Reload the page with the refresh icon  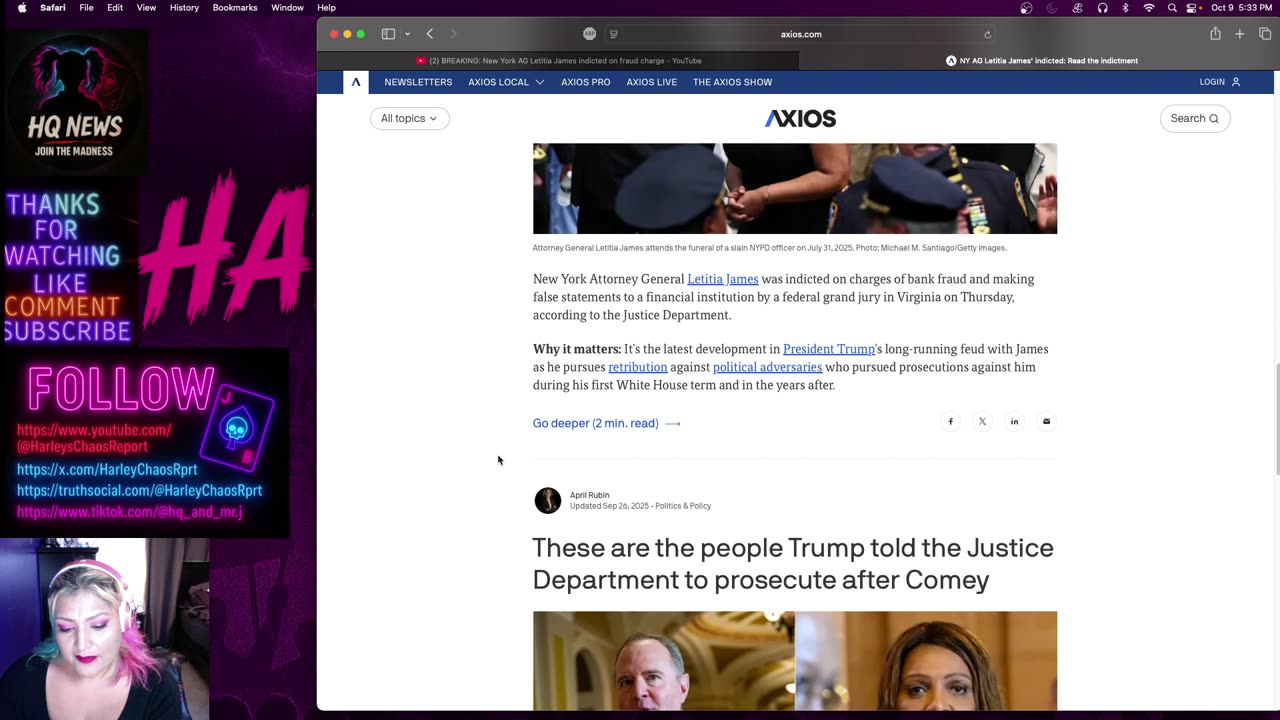tap(988, 34)
